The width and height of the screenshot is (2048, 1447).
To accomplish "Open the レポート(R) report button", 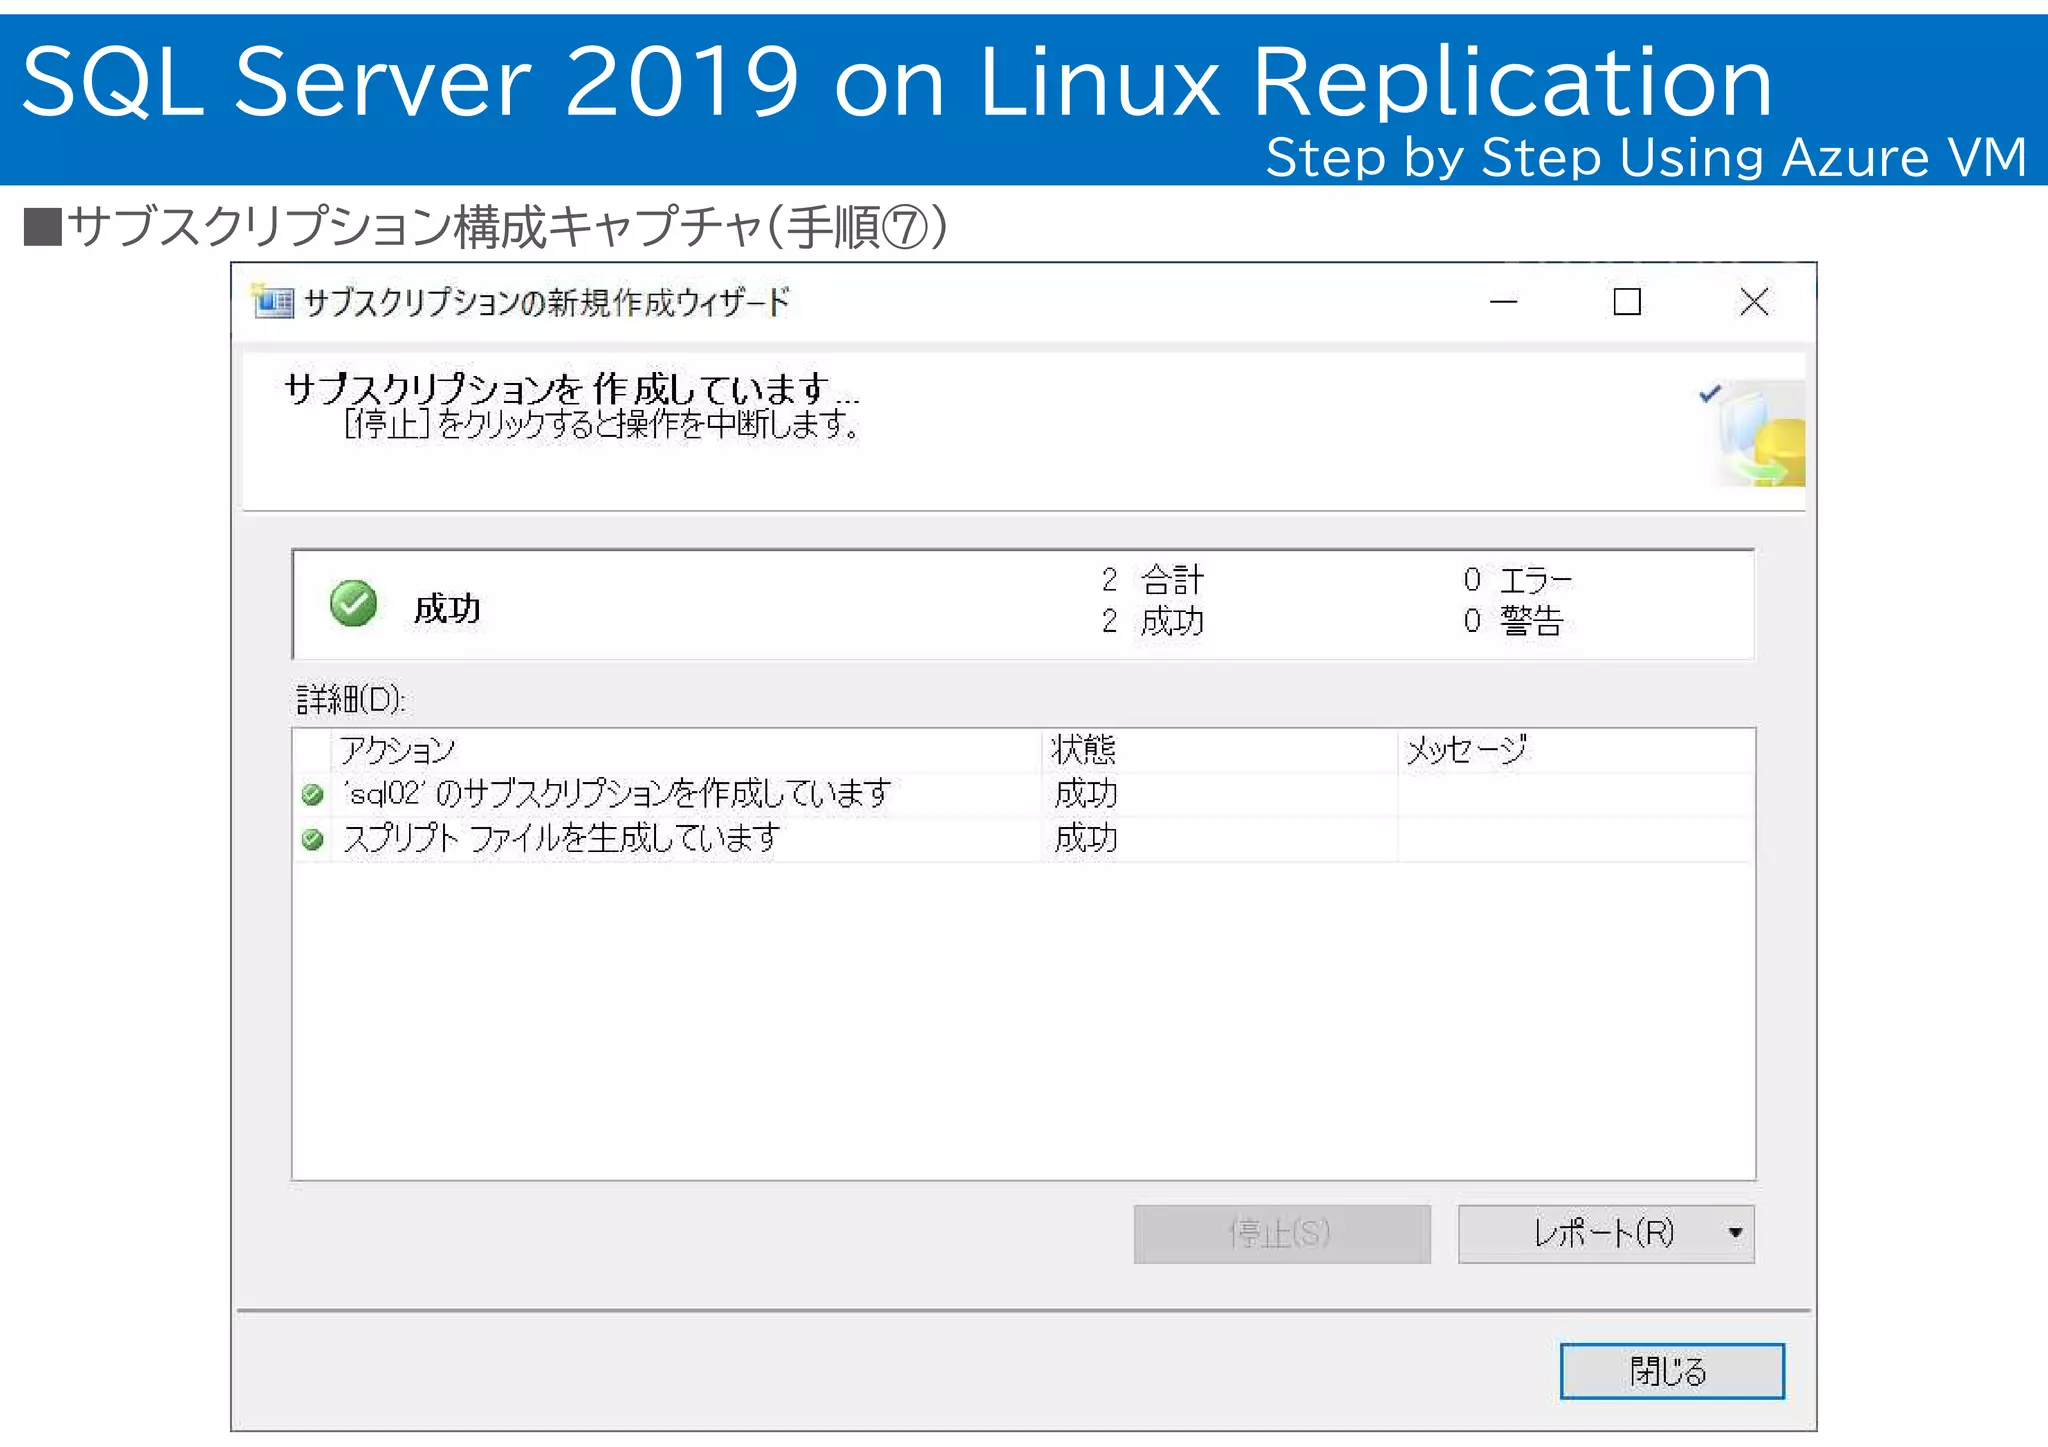I will (x=1605, y=1233).
